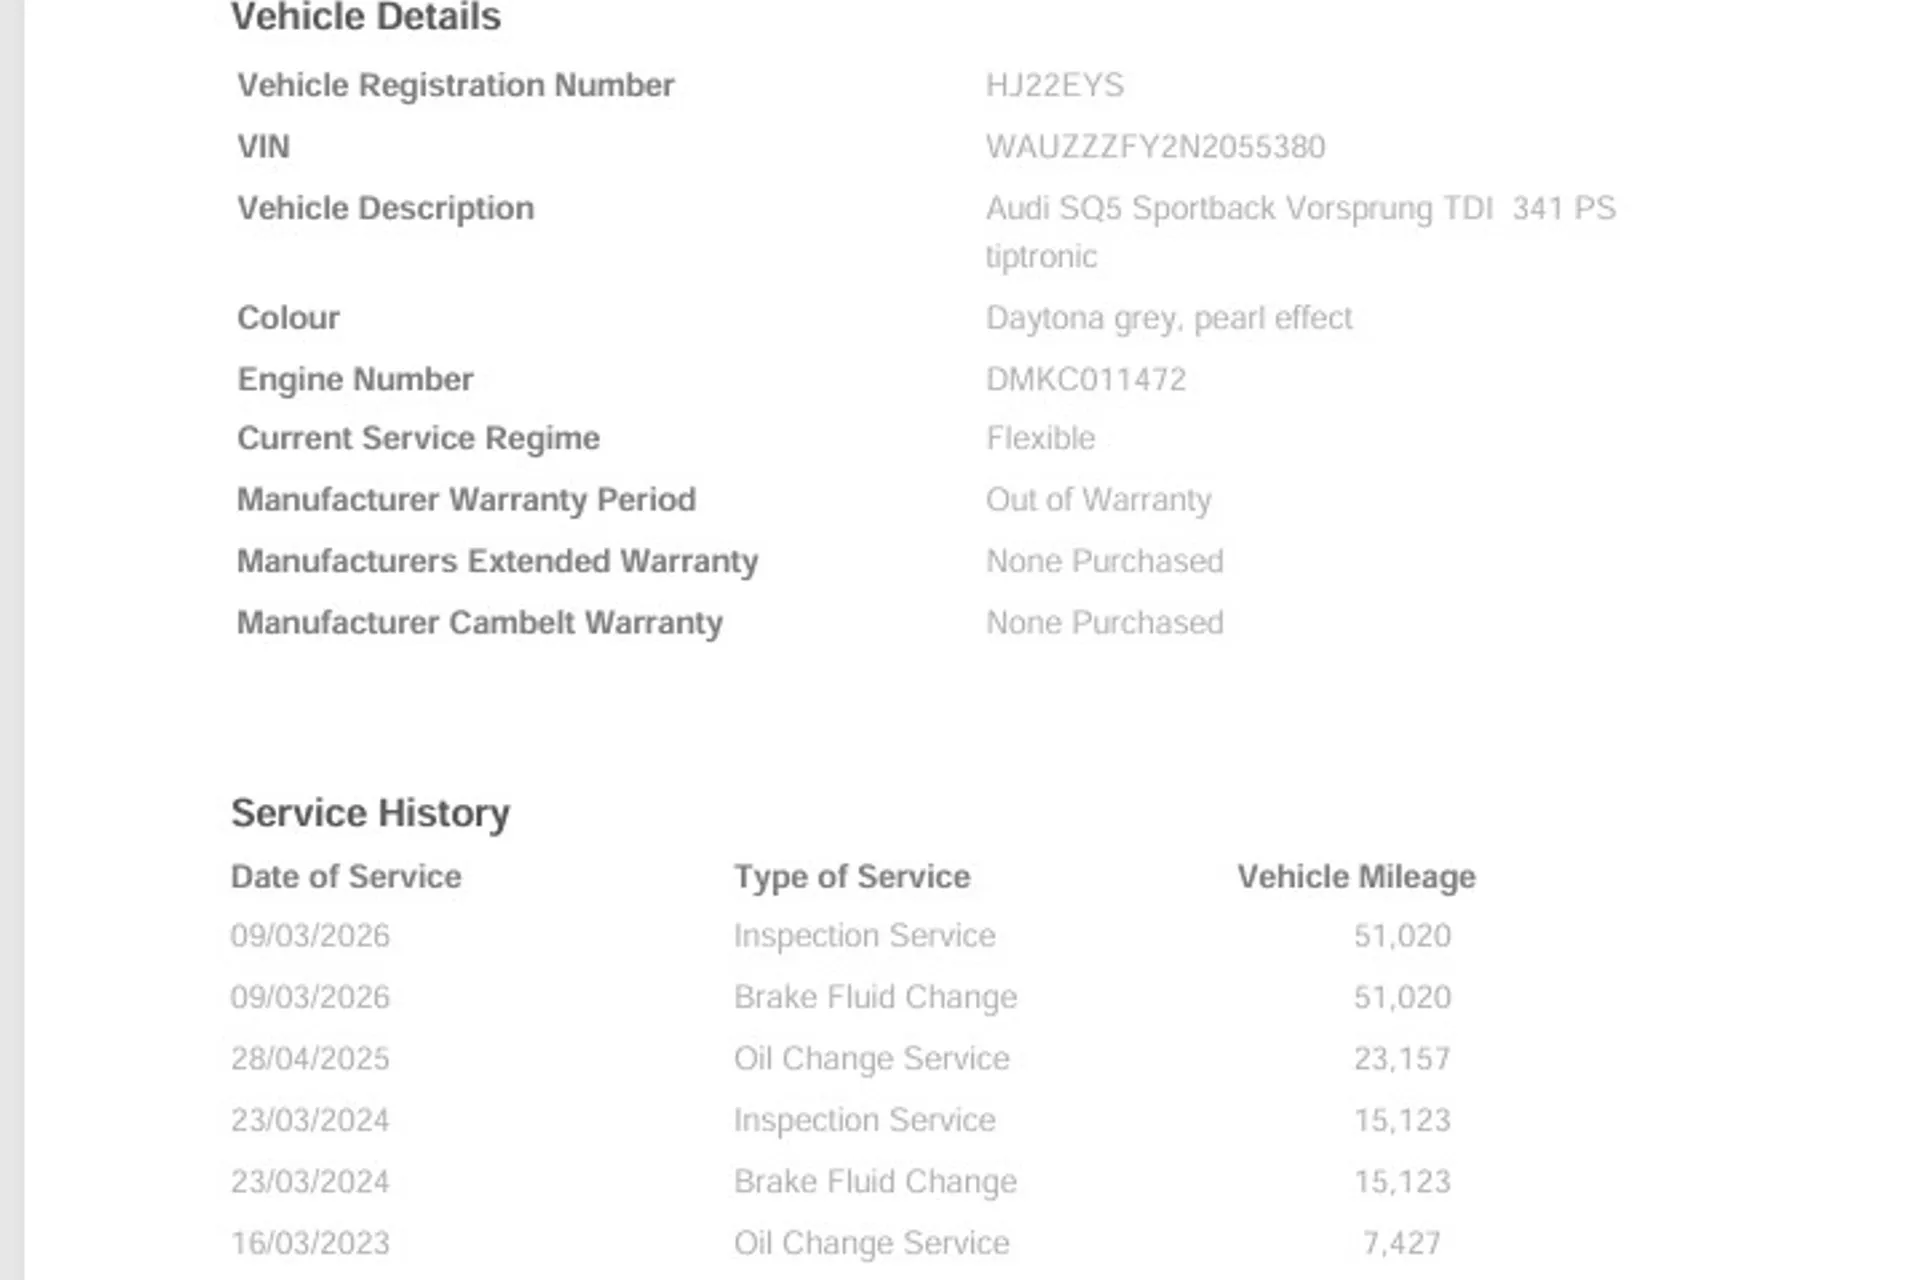Click the VIN value WAUZZZFY2N2055380
This screenshot has height=1280, width=1920.
(x=1155, y=147)
